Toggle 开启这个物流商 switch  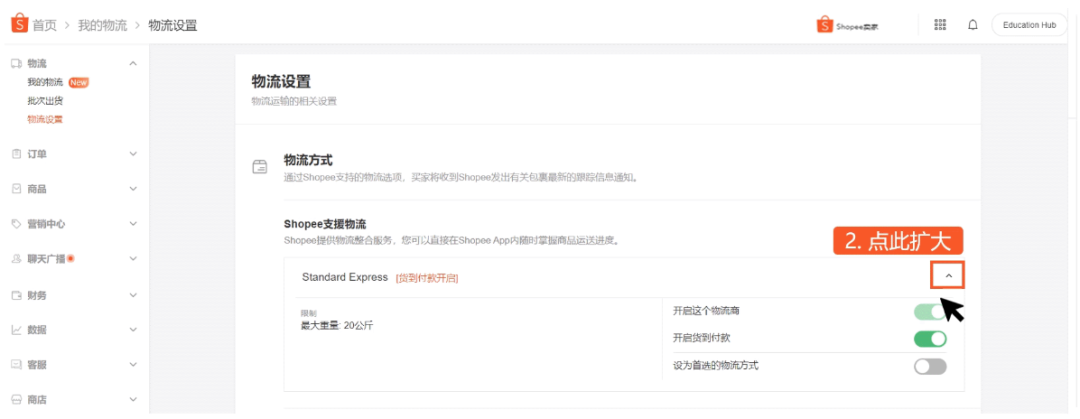[x=930, y=311]
